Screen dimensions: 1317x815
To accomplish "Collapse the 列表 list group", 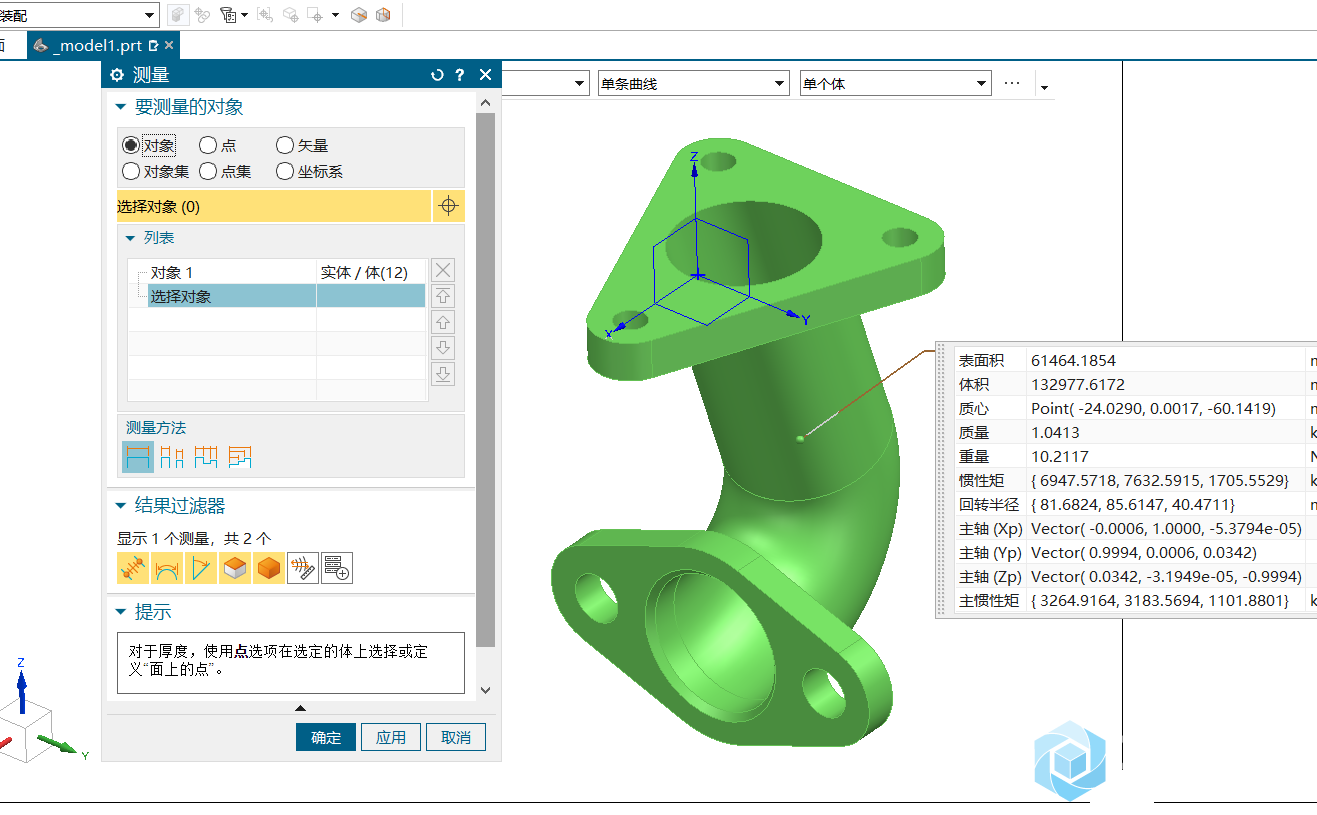I will (130, 238).
